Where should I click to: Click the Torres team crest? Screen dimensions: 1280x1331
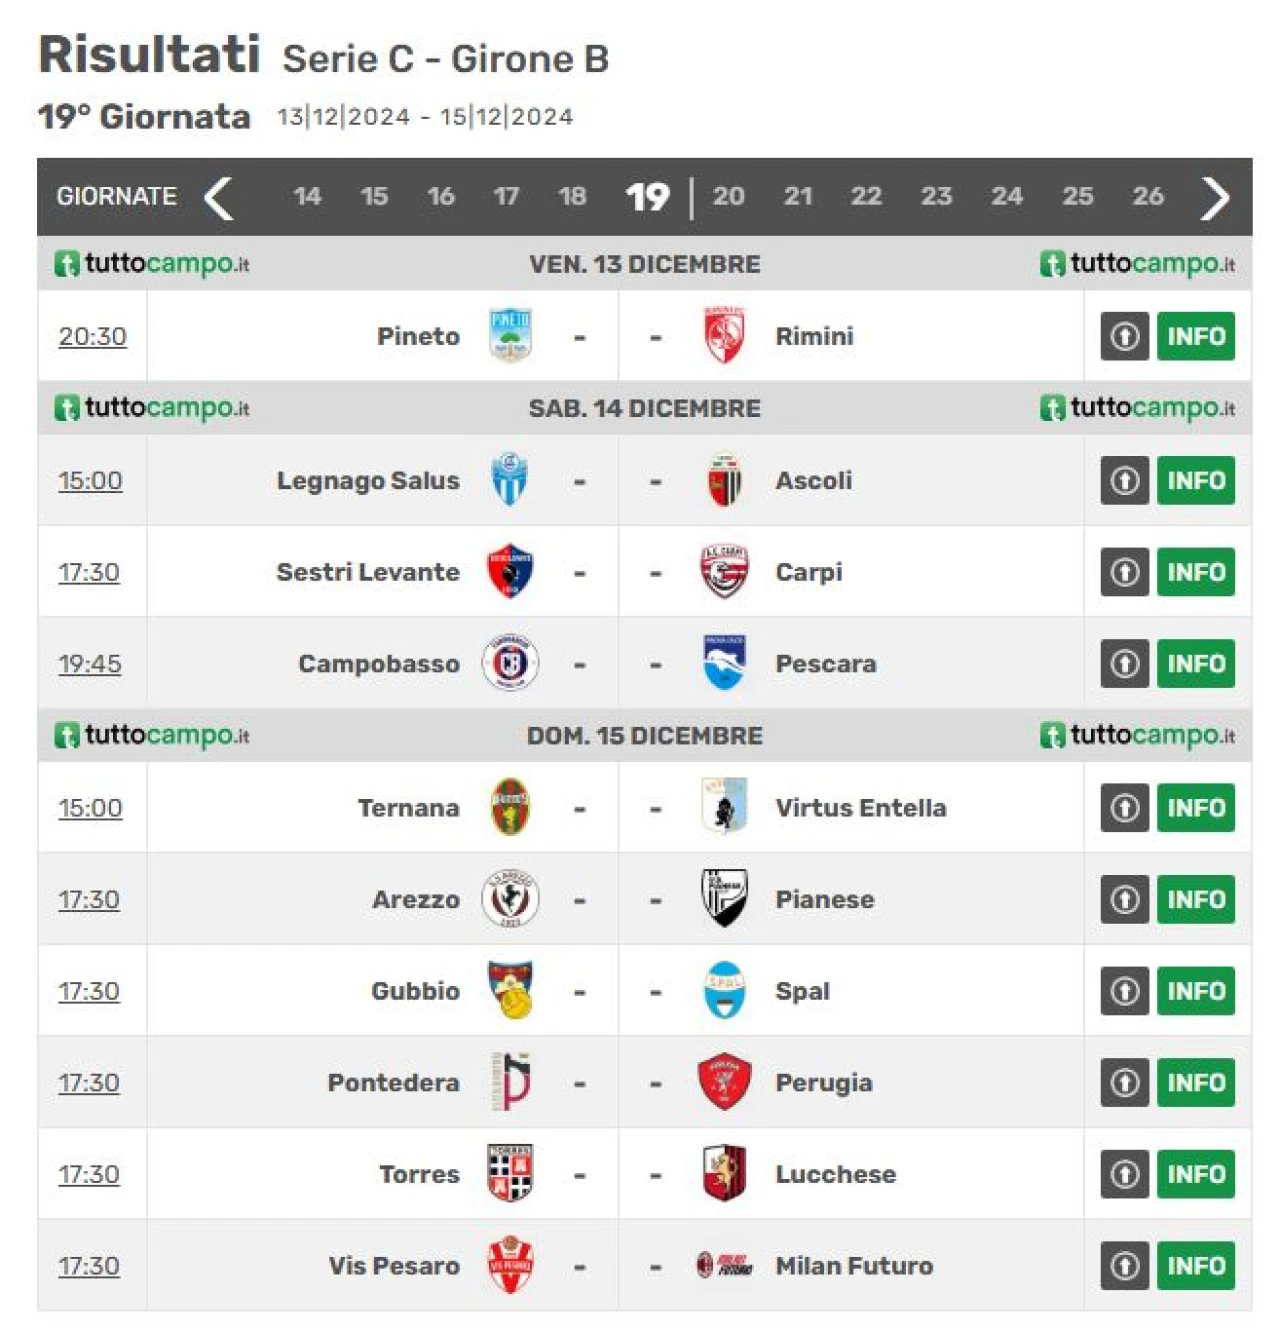pos(510,1173)
